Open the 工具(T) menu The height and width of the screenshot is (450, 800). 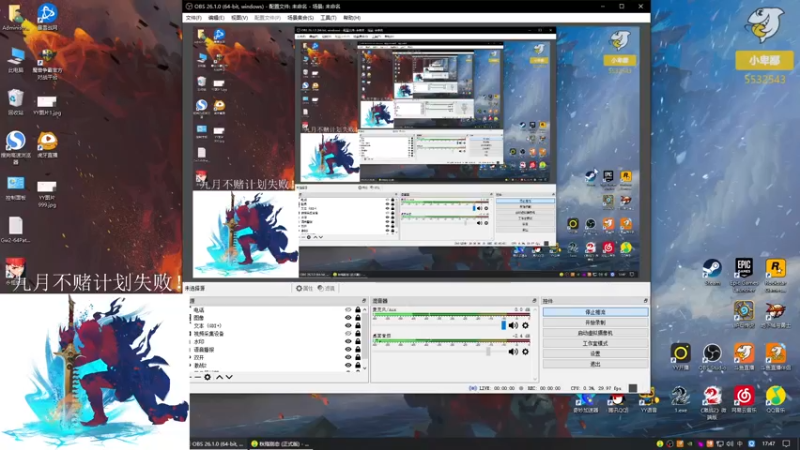(x=328, y=18)
